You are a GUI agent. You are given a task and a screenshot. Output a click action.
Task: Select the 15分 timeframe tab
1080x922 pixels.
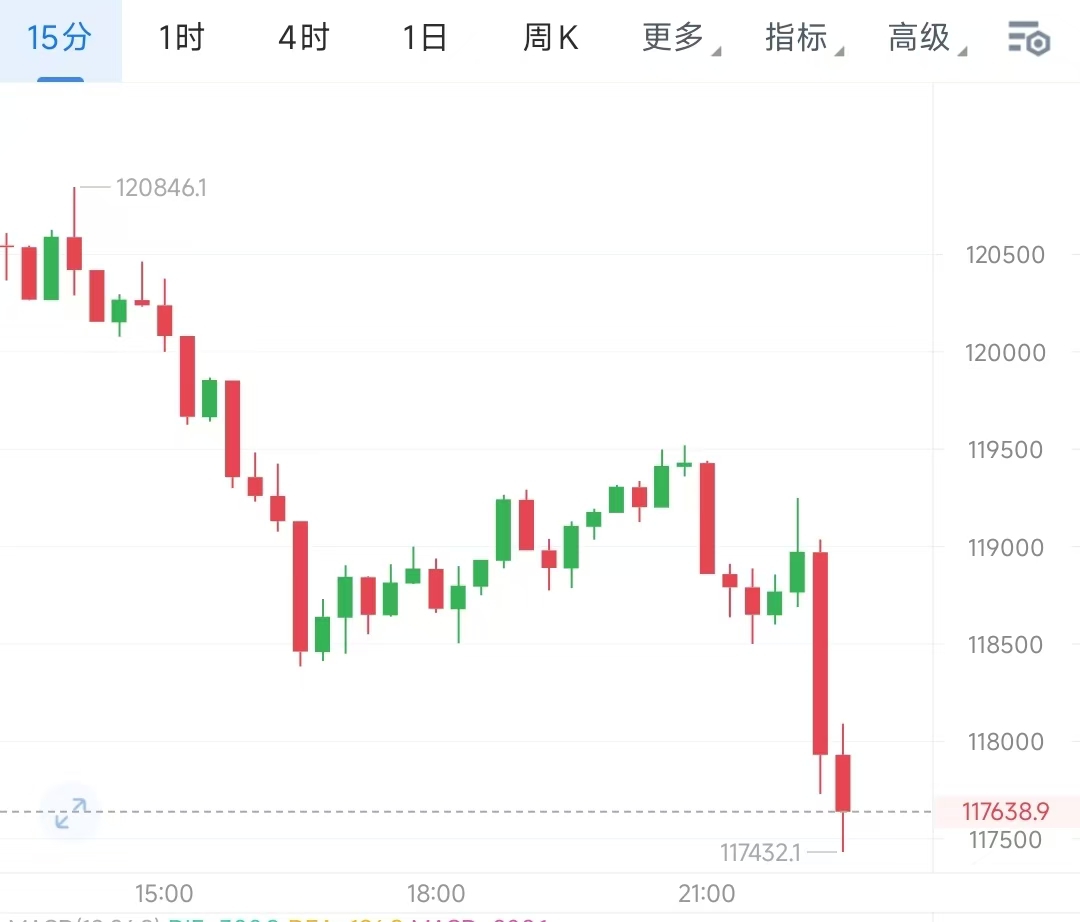(x=60, y=39)
